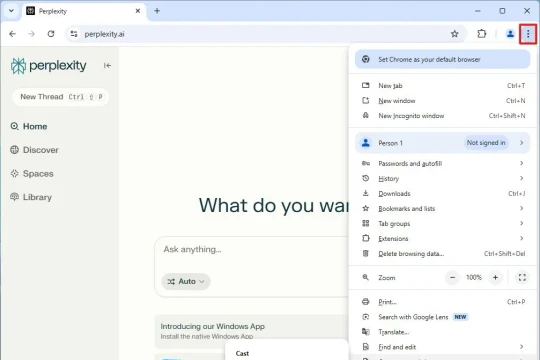Open Introducing our Windows App banner
Screen dimensions: 540x360
point(252,331)
